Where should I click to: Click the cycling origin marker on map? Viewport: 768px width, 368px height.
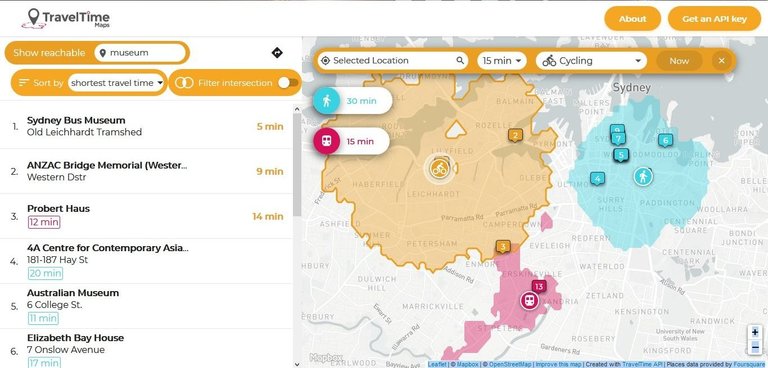click(439, 168)
